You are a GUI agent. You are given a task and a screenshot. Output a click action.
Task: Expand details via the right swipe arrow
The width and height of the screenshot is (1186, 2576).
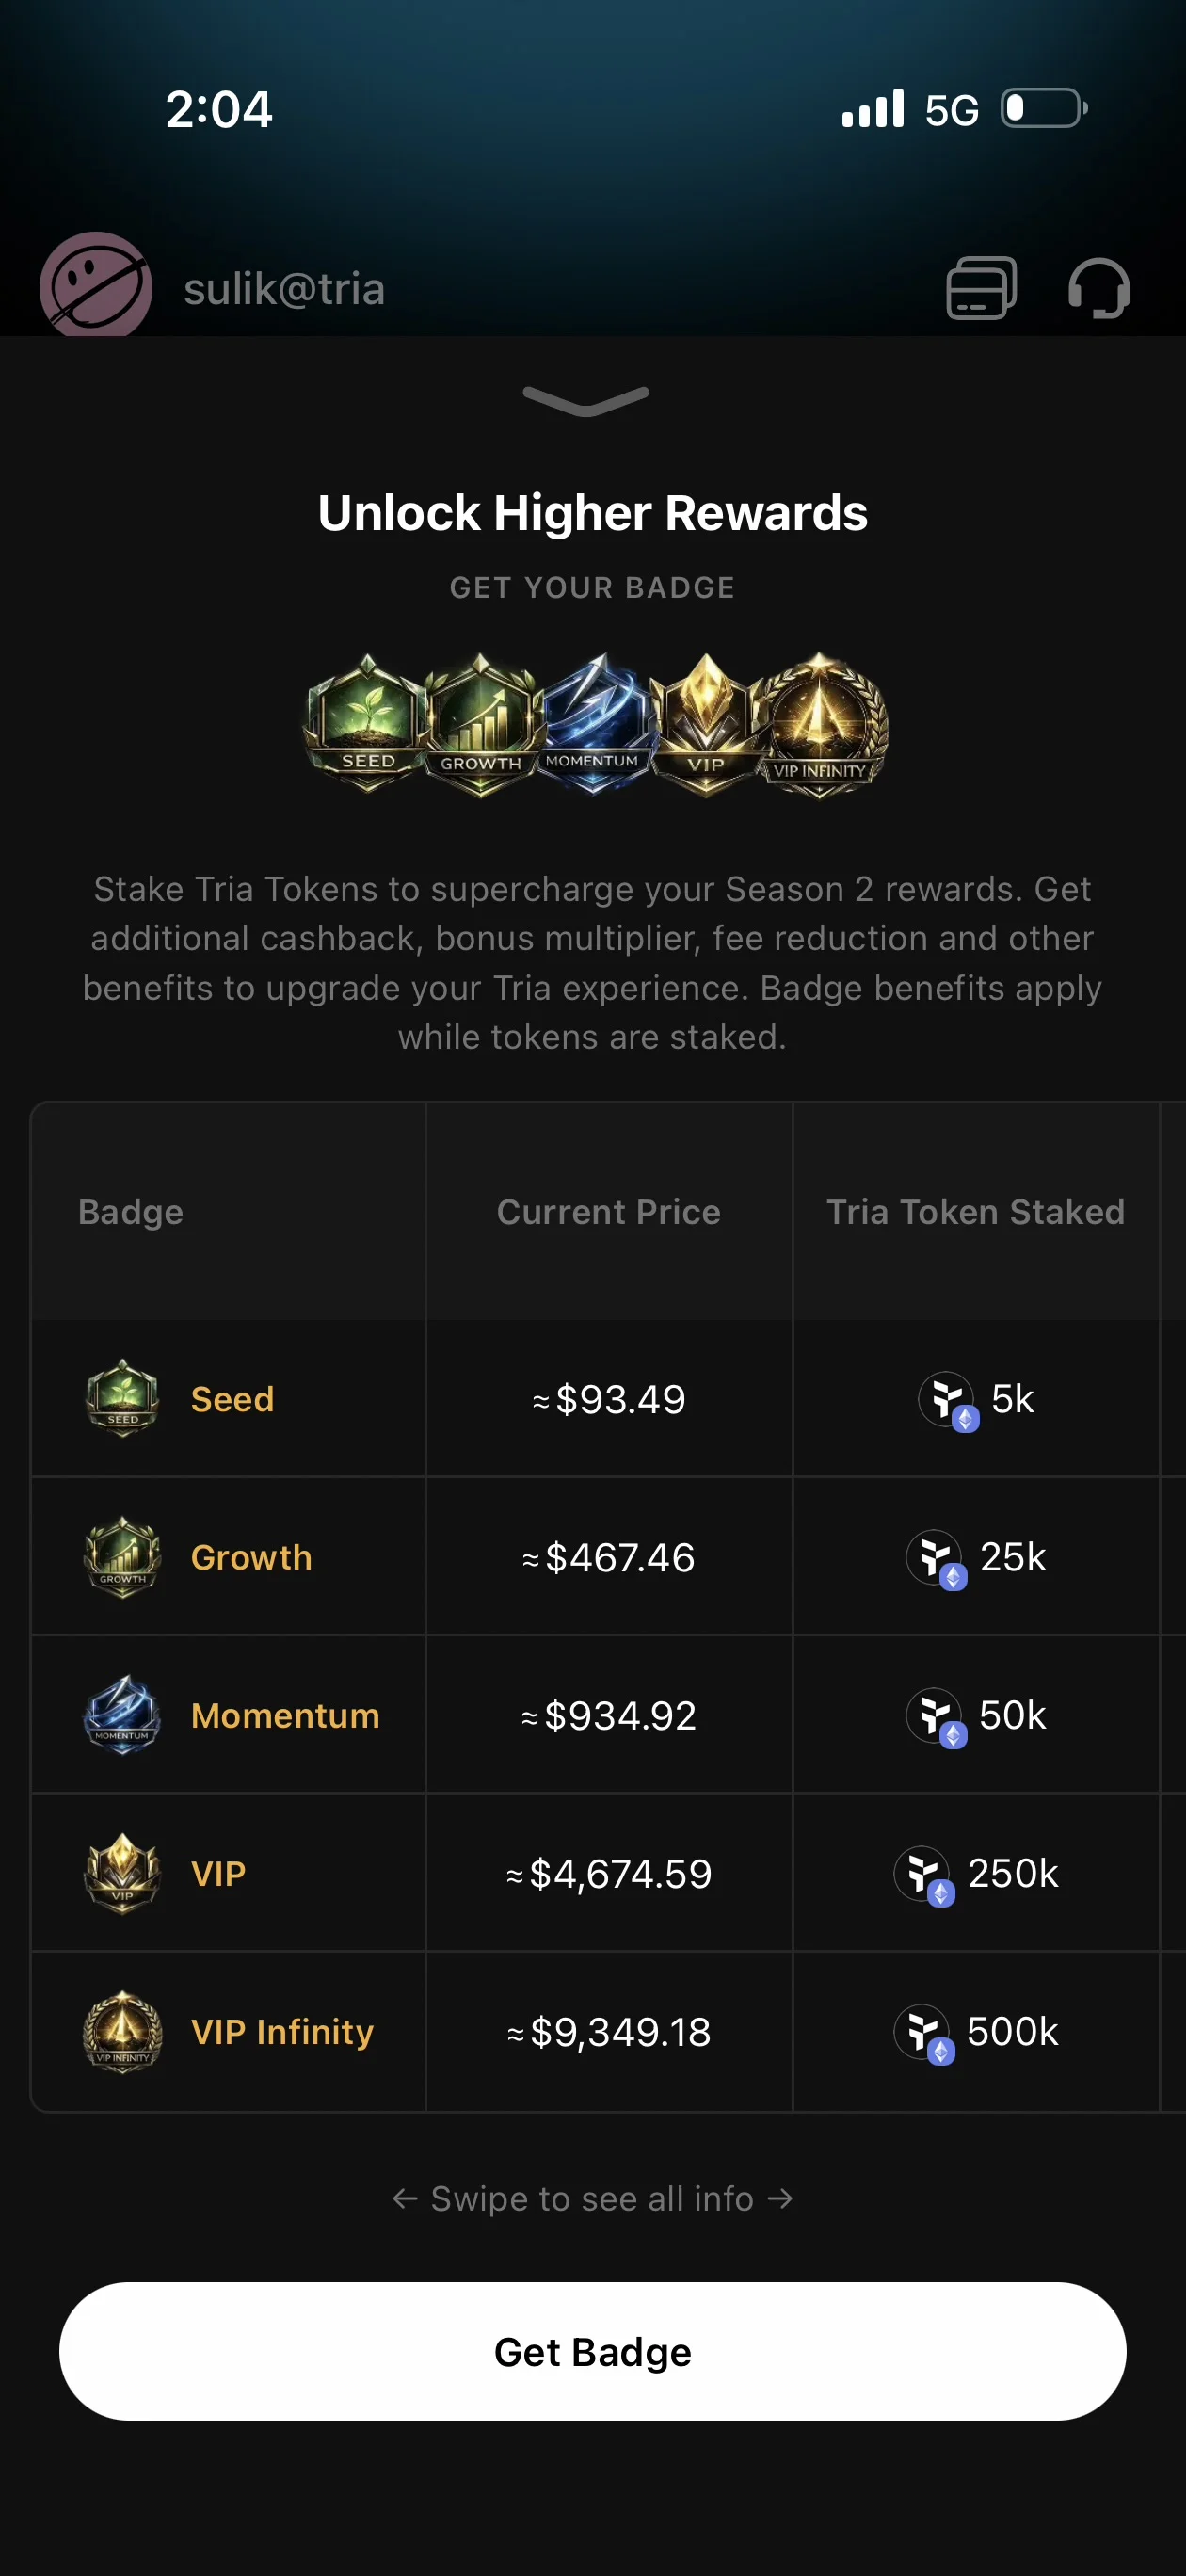click(x=779, y=2199)
